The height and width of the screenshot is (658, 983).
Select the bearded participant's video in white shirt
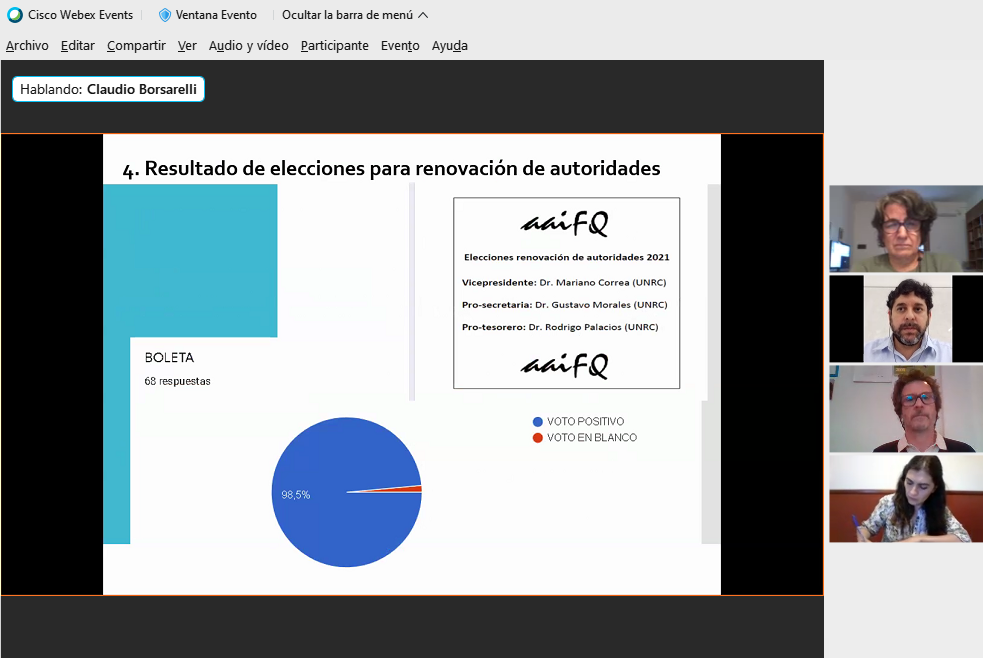click(x=907, y=319)
